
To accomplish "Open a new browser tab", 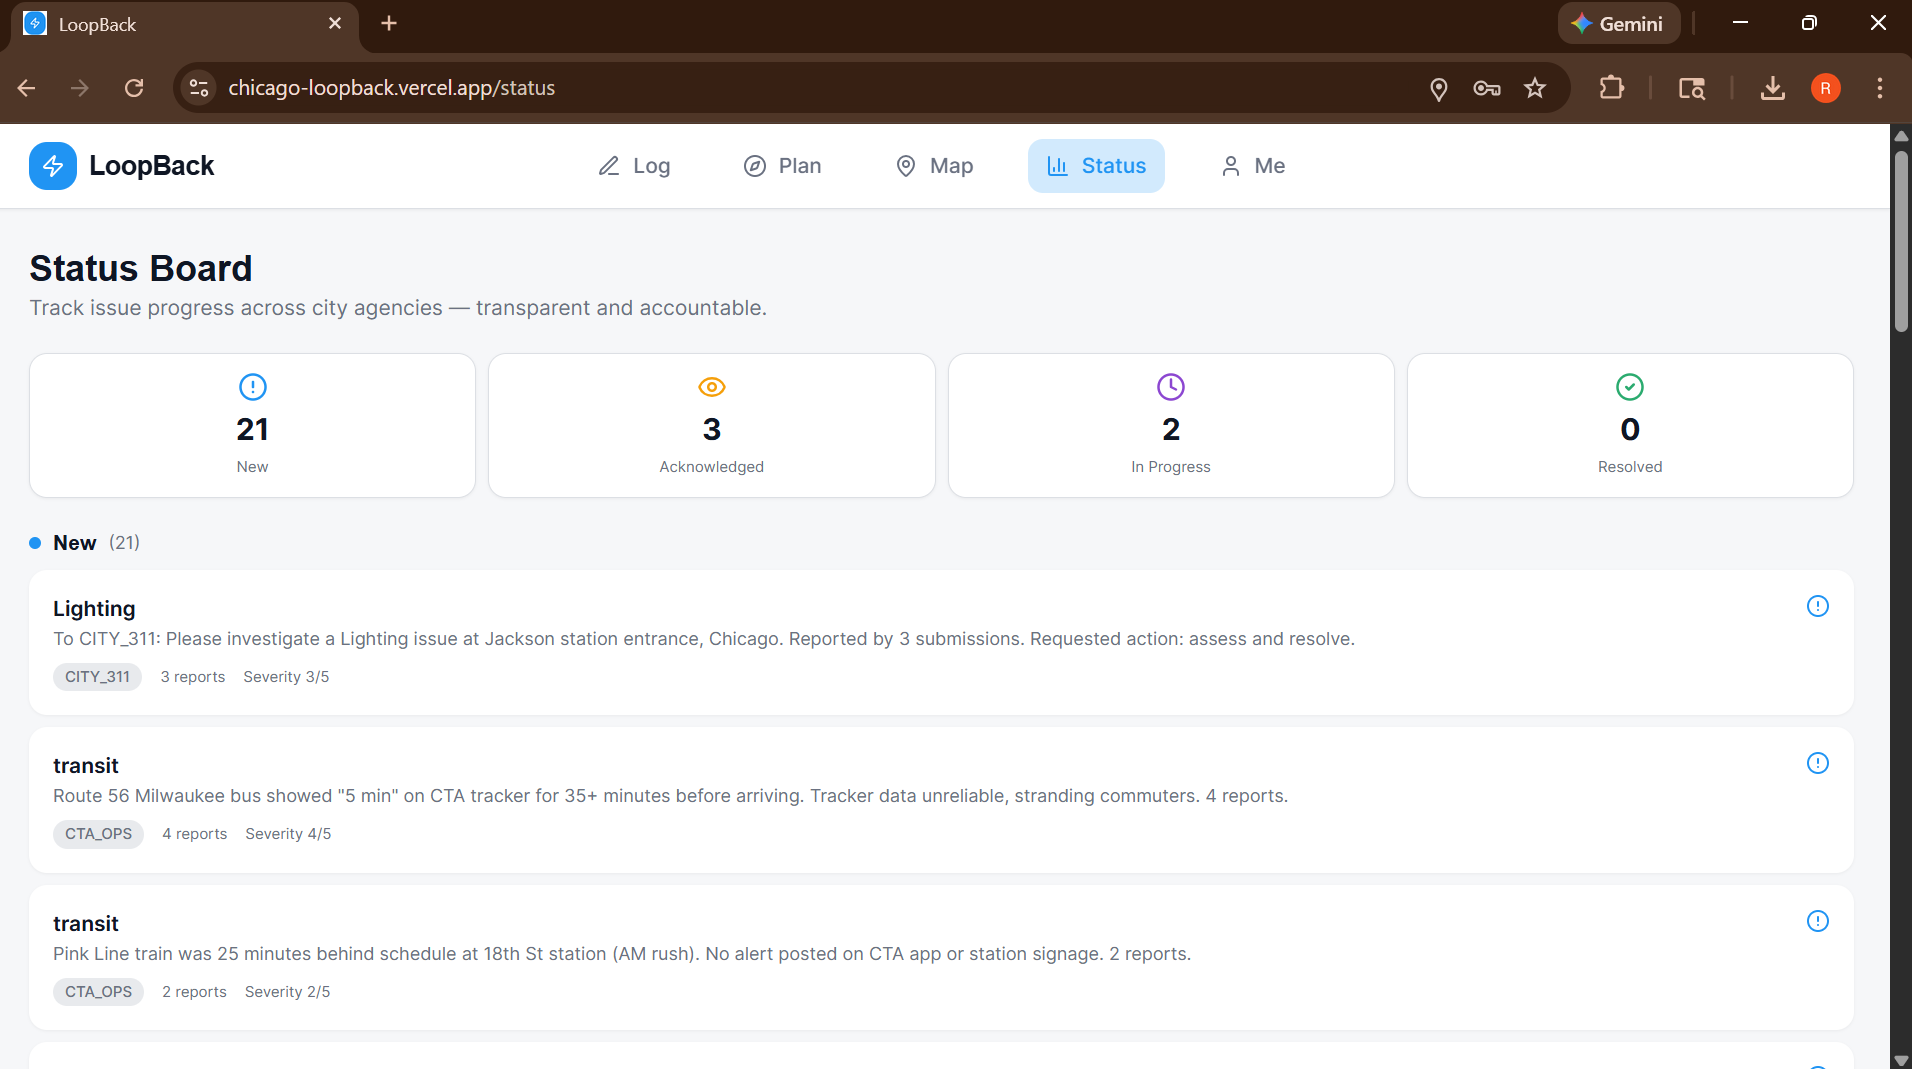I will click(389, 23).
